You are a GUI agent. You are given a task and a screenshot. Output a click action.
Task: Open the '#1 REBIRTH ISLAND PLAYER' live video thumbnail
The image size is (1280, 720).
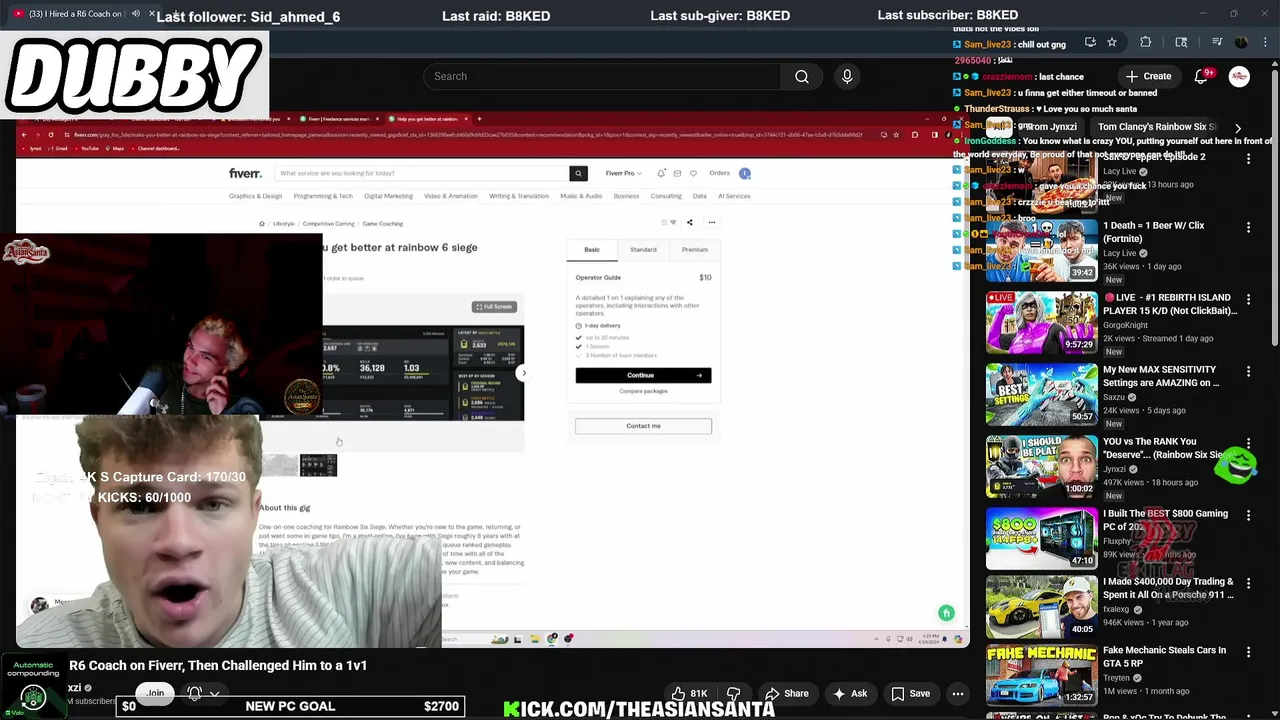1041,322
